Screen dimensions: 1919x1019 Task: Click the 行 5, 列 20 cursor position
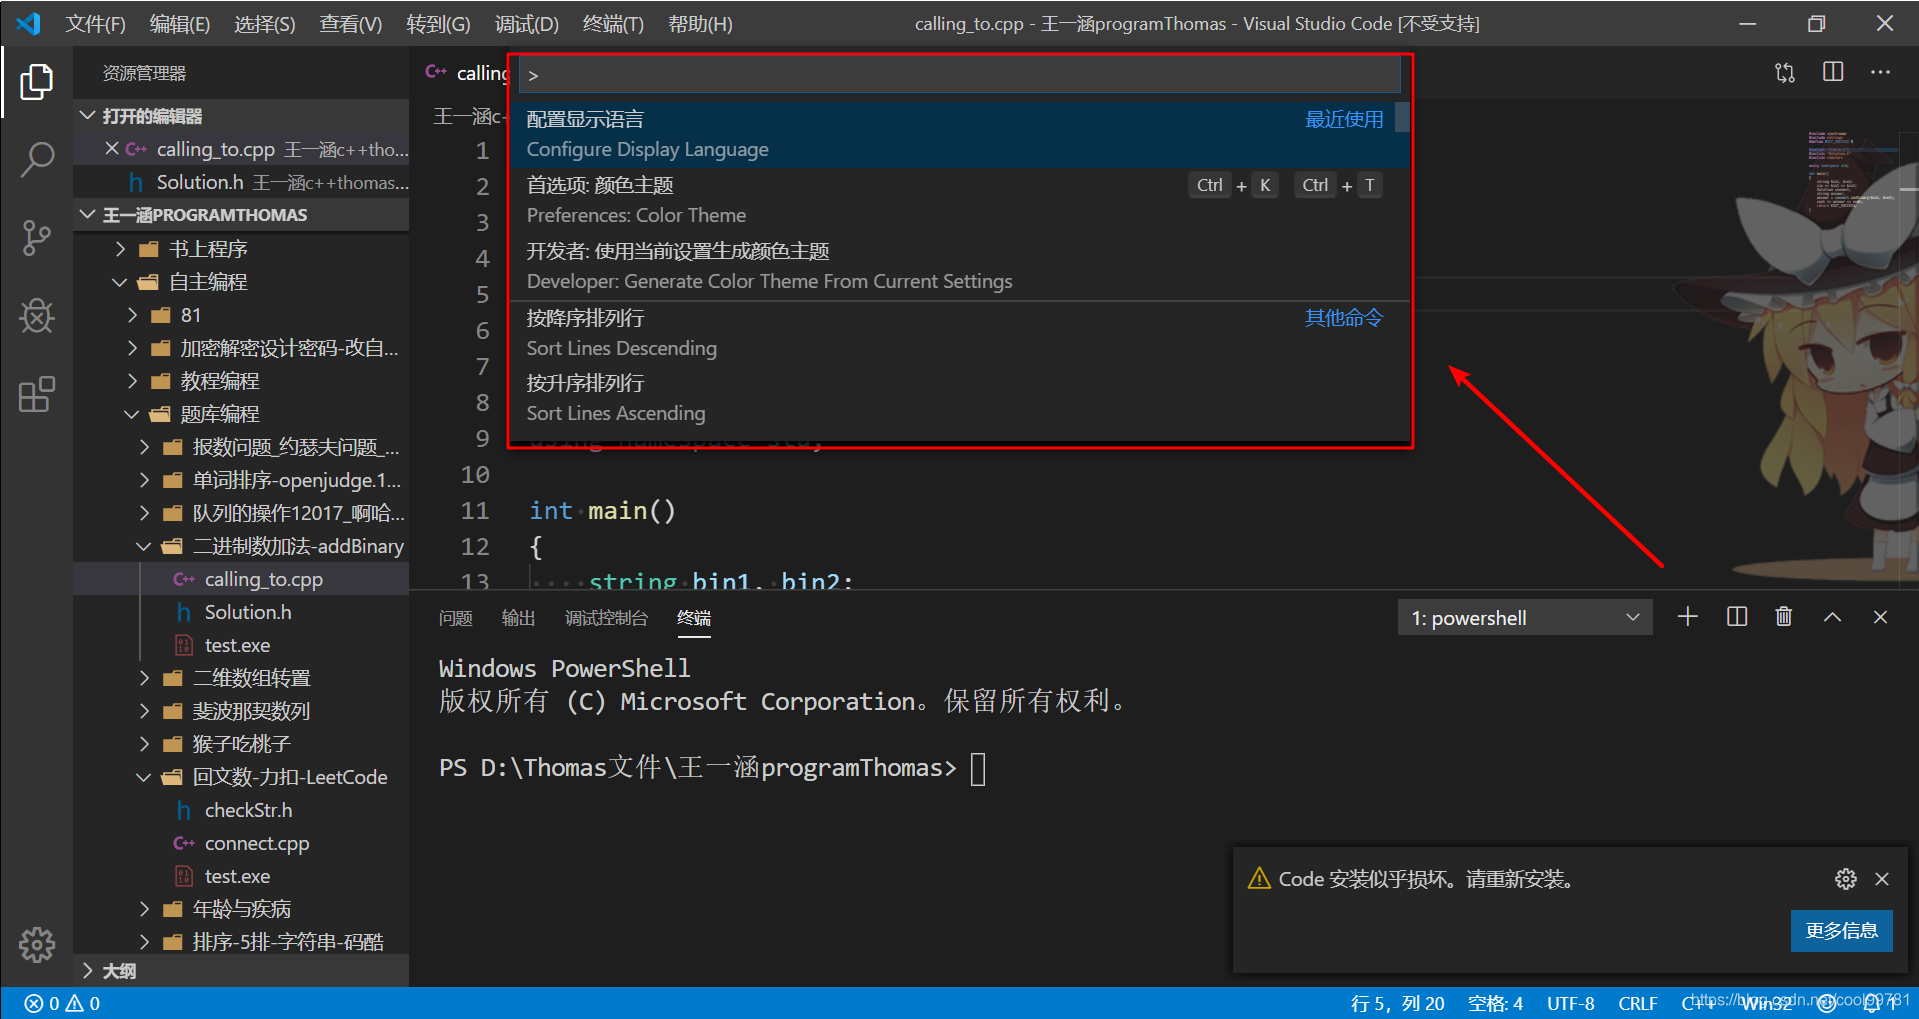pos(1397,1003)
